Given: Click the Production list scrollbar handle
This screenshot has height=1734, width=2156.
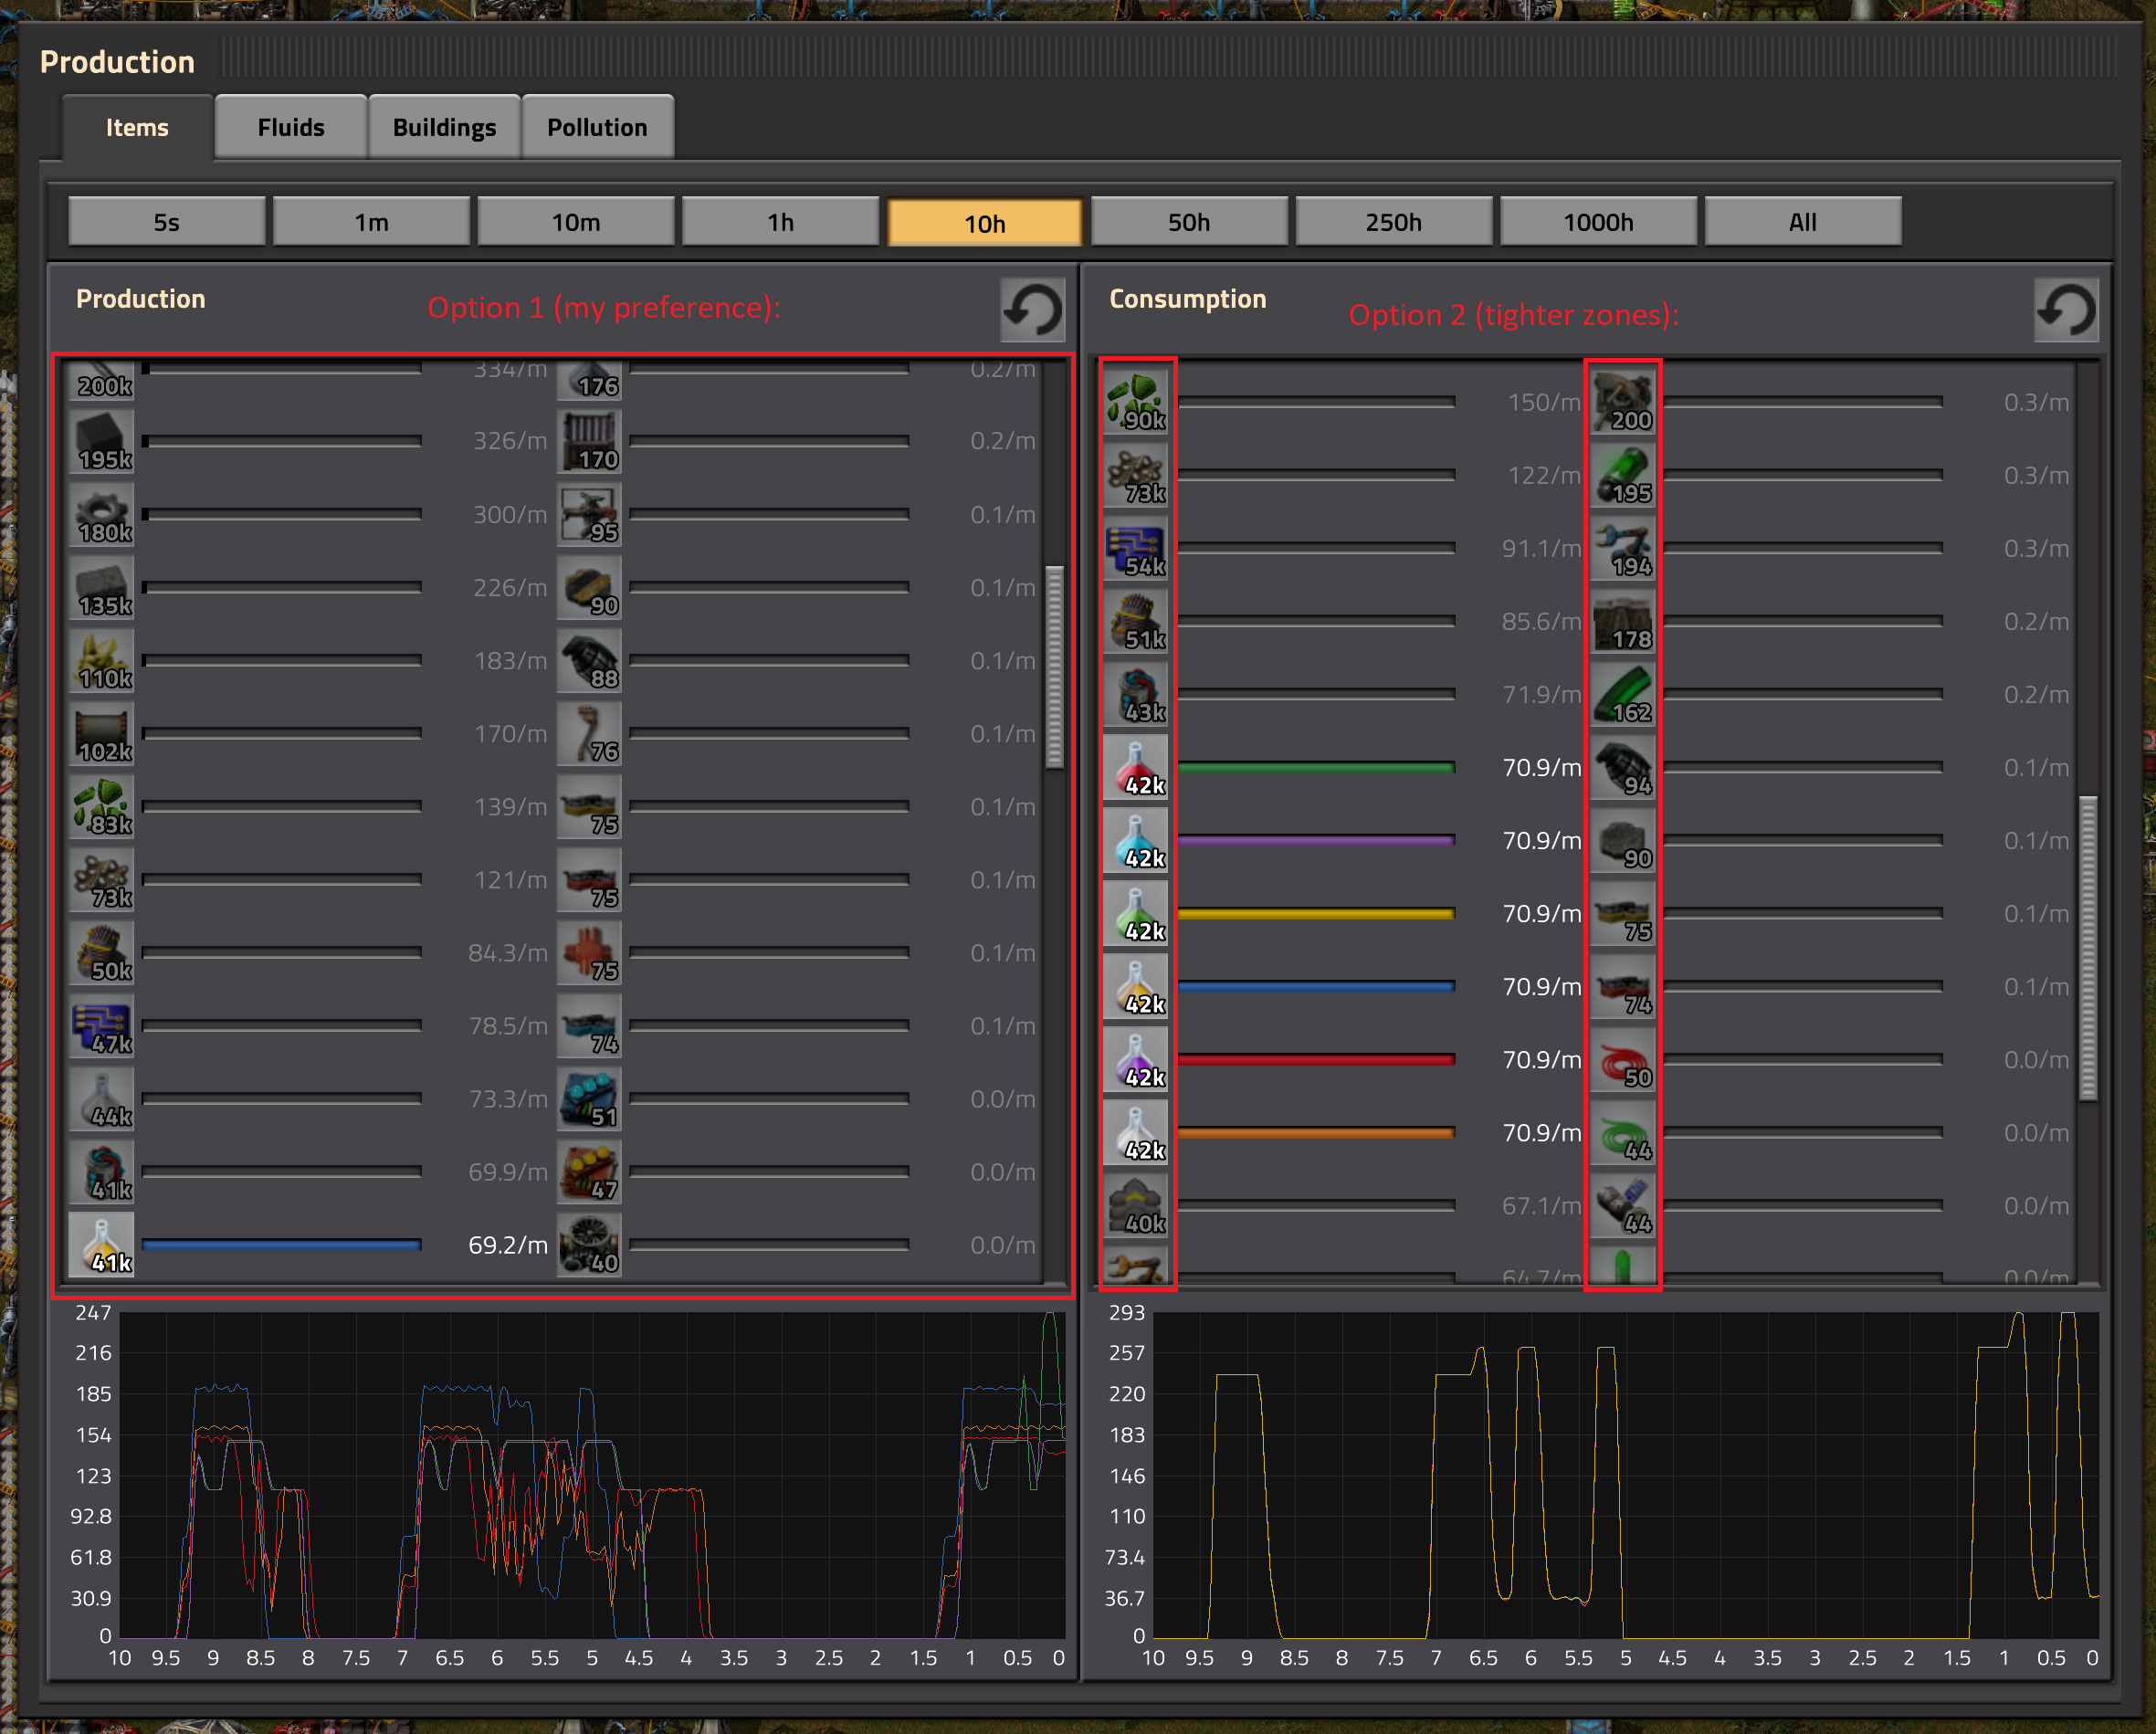Looking at the screenshot, I should [x=1053, y=667].
